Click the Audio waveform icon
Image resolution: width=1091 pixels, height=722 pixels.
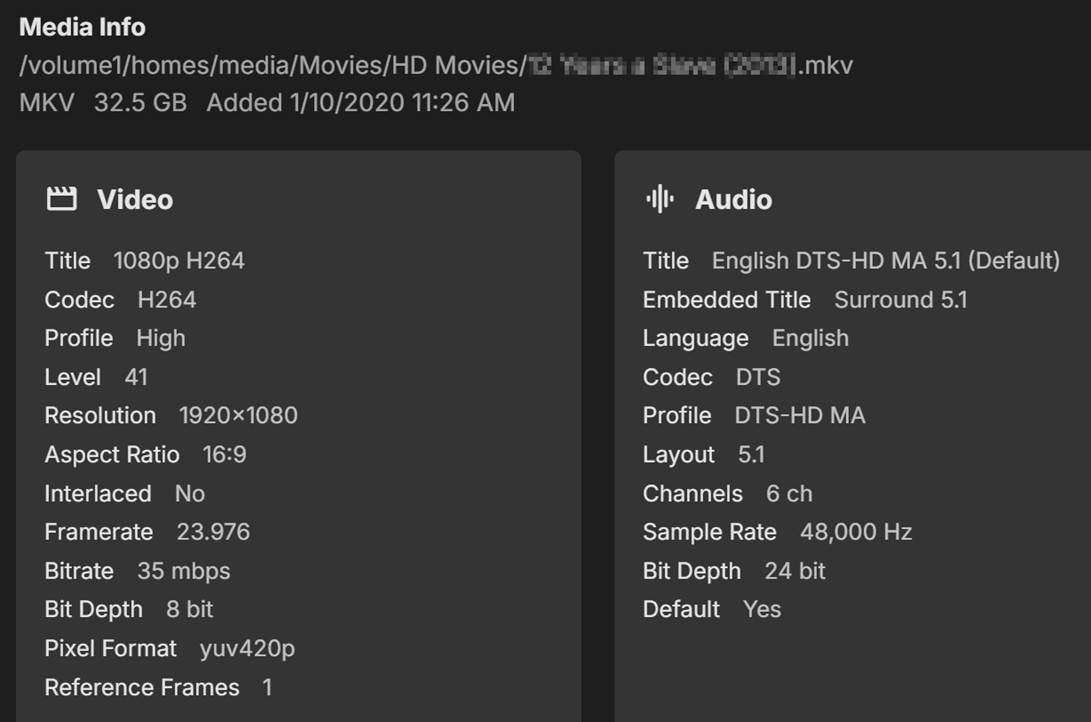660,200
